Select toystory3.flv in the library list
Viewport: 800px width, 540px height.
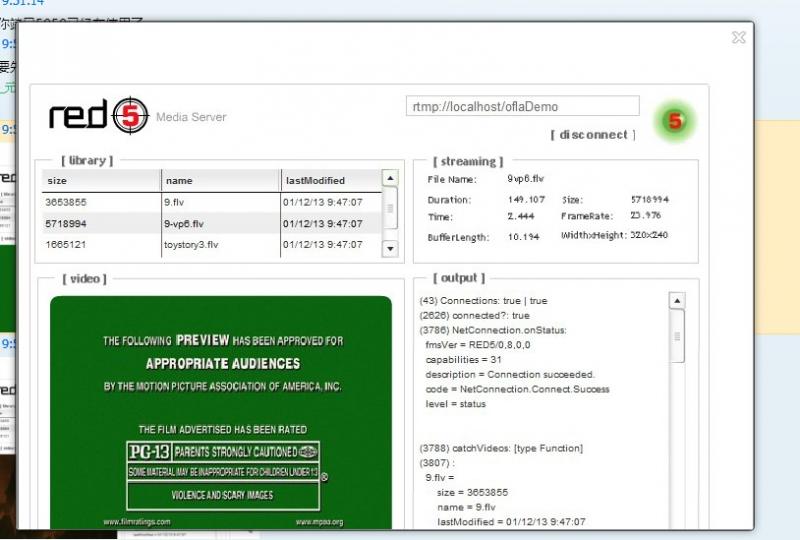pyautogui.click(x=212, y=244)
